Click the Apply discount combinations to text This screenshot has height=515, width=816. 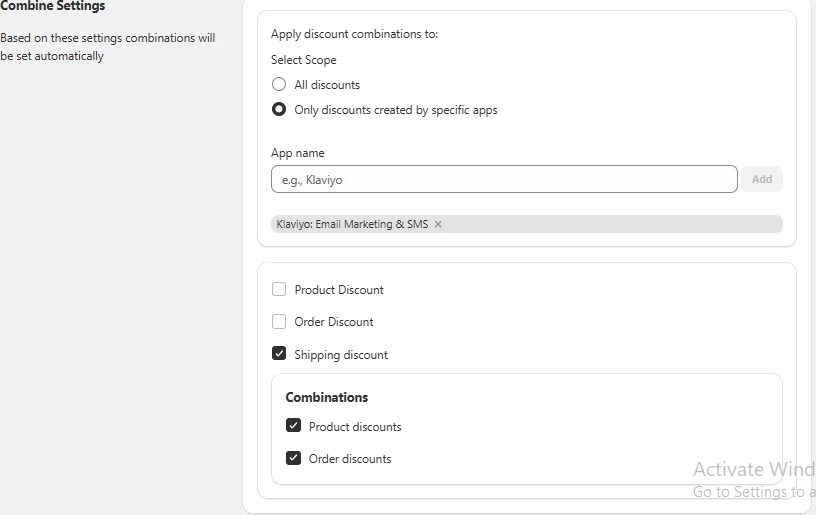pos(354,34)
